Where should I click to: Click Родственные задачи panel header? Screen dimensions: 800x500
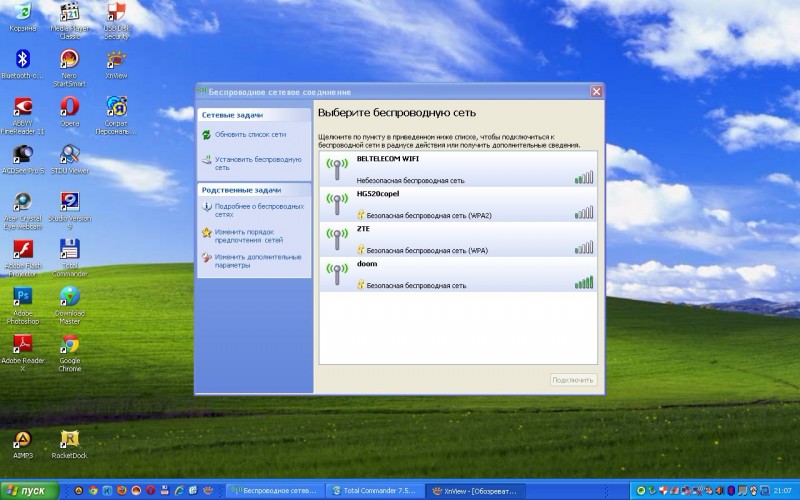(254, 190)
